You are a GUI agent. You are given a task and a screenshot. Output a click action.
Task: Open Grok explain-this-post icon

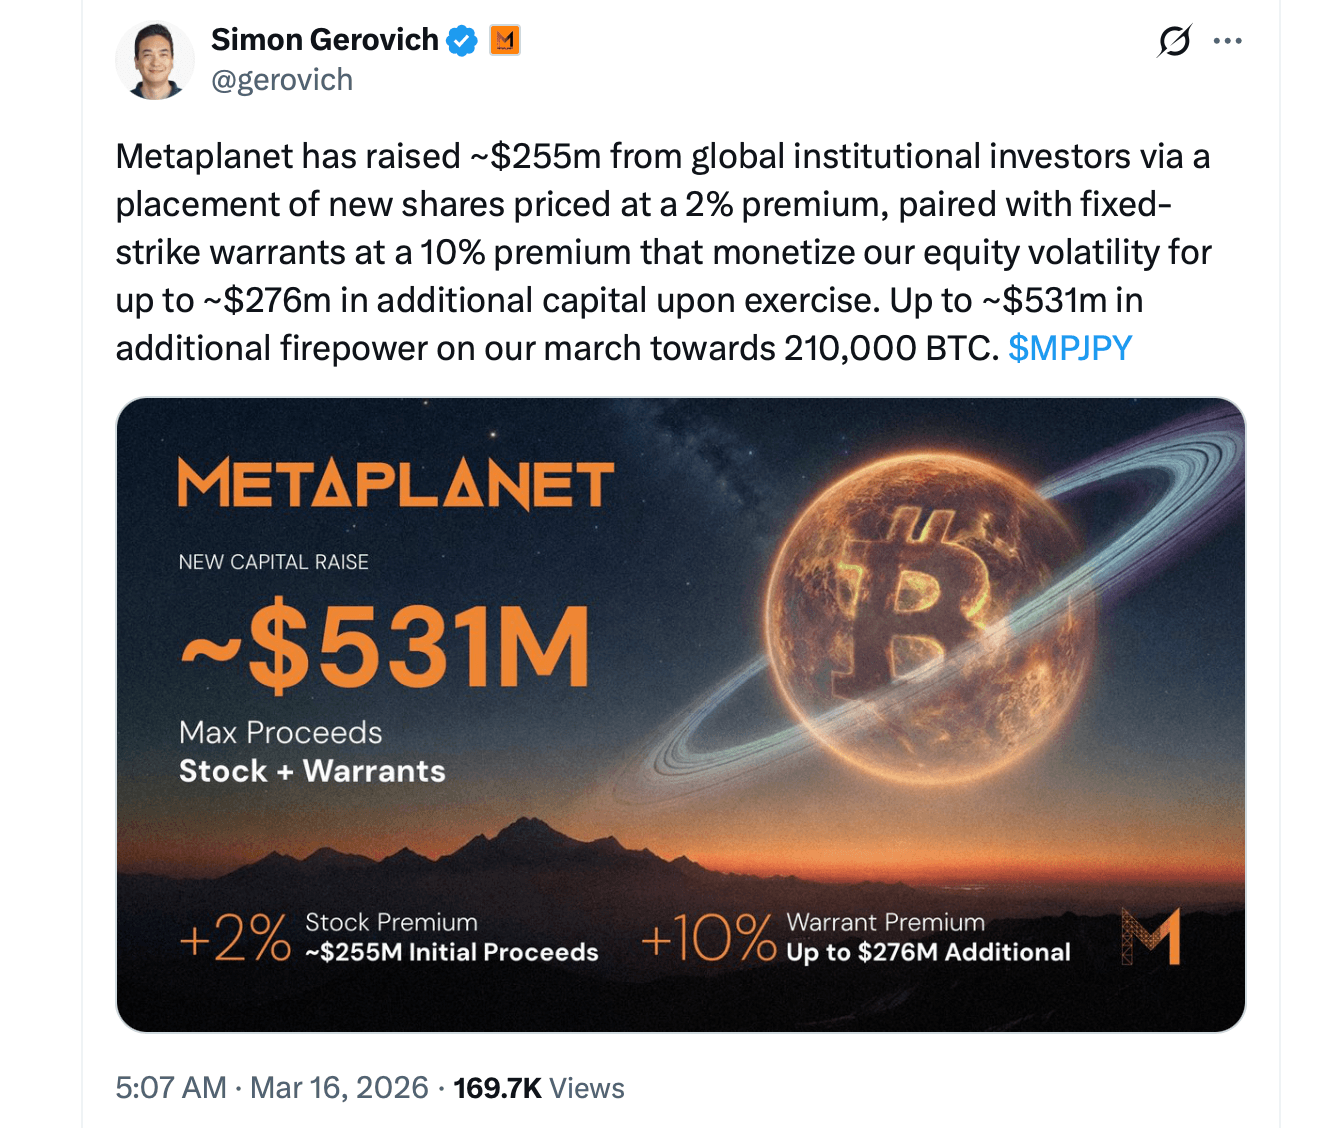[x=1174, y=41]
